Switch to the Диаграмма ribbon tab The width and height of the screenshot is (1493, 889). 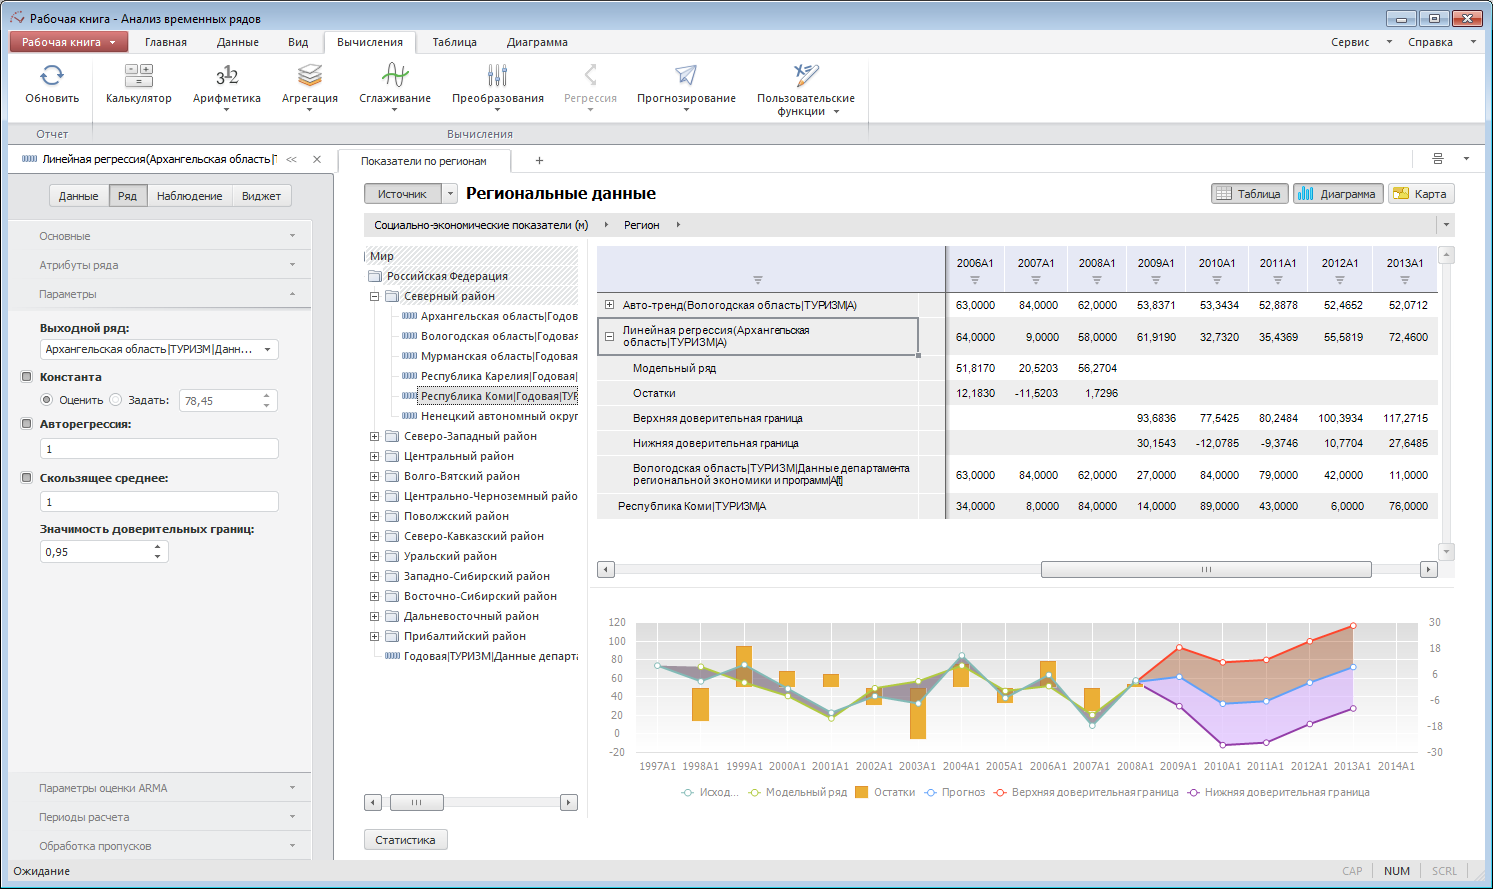point(537,42)
